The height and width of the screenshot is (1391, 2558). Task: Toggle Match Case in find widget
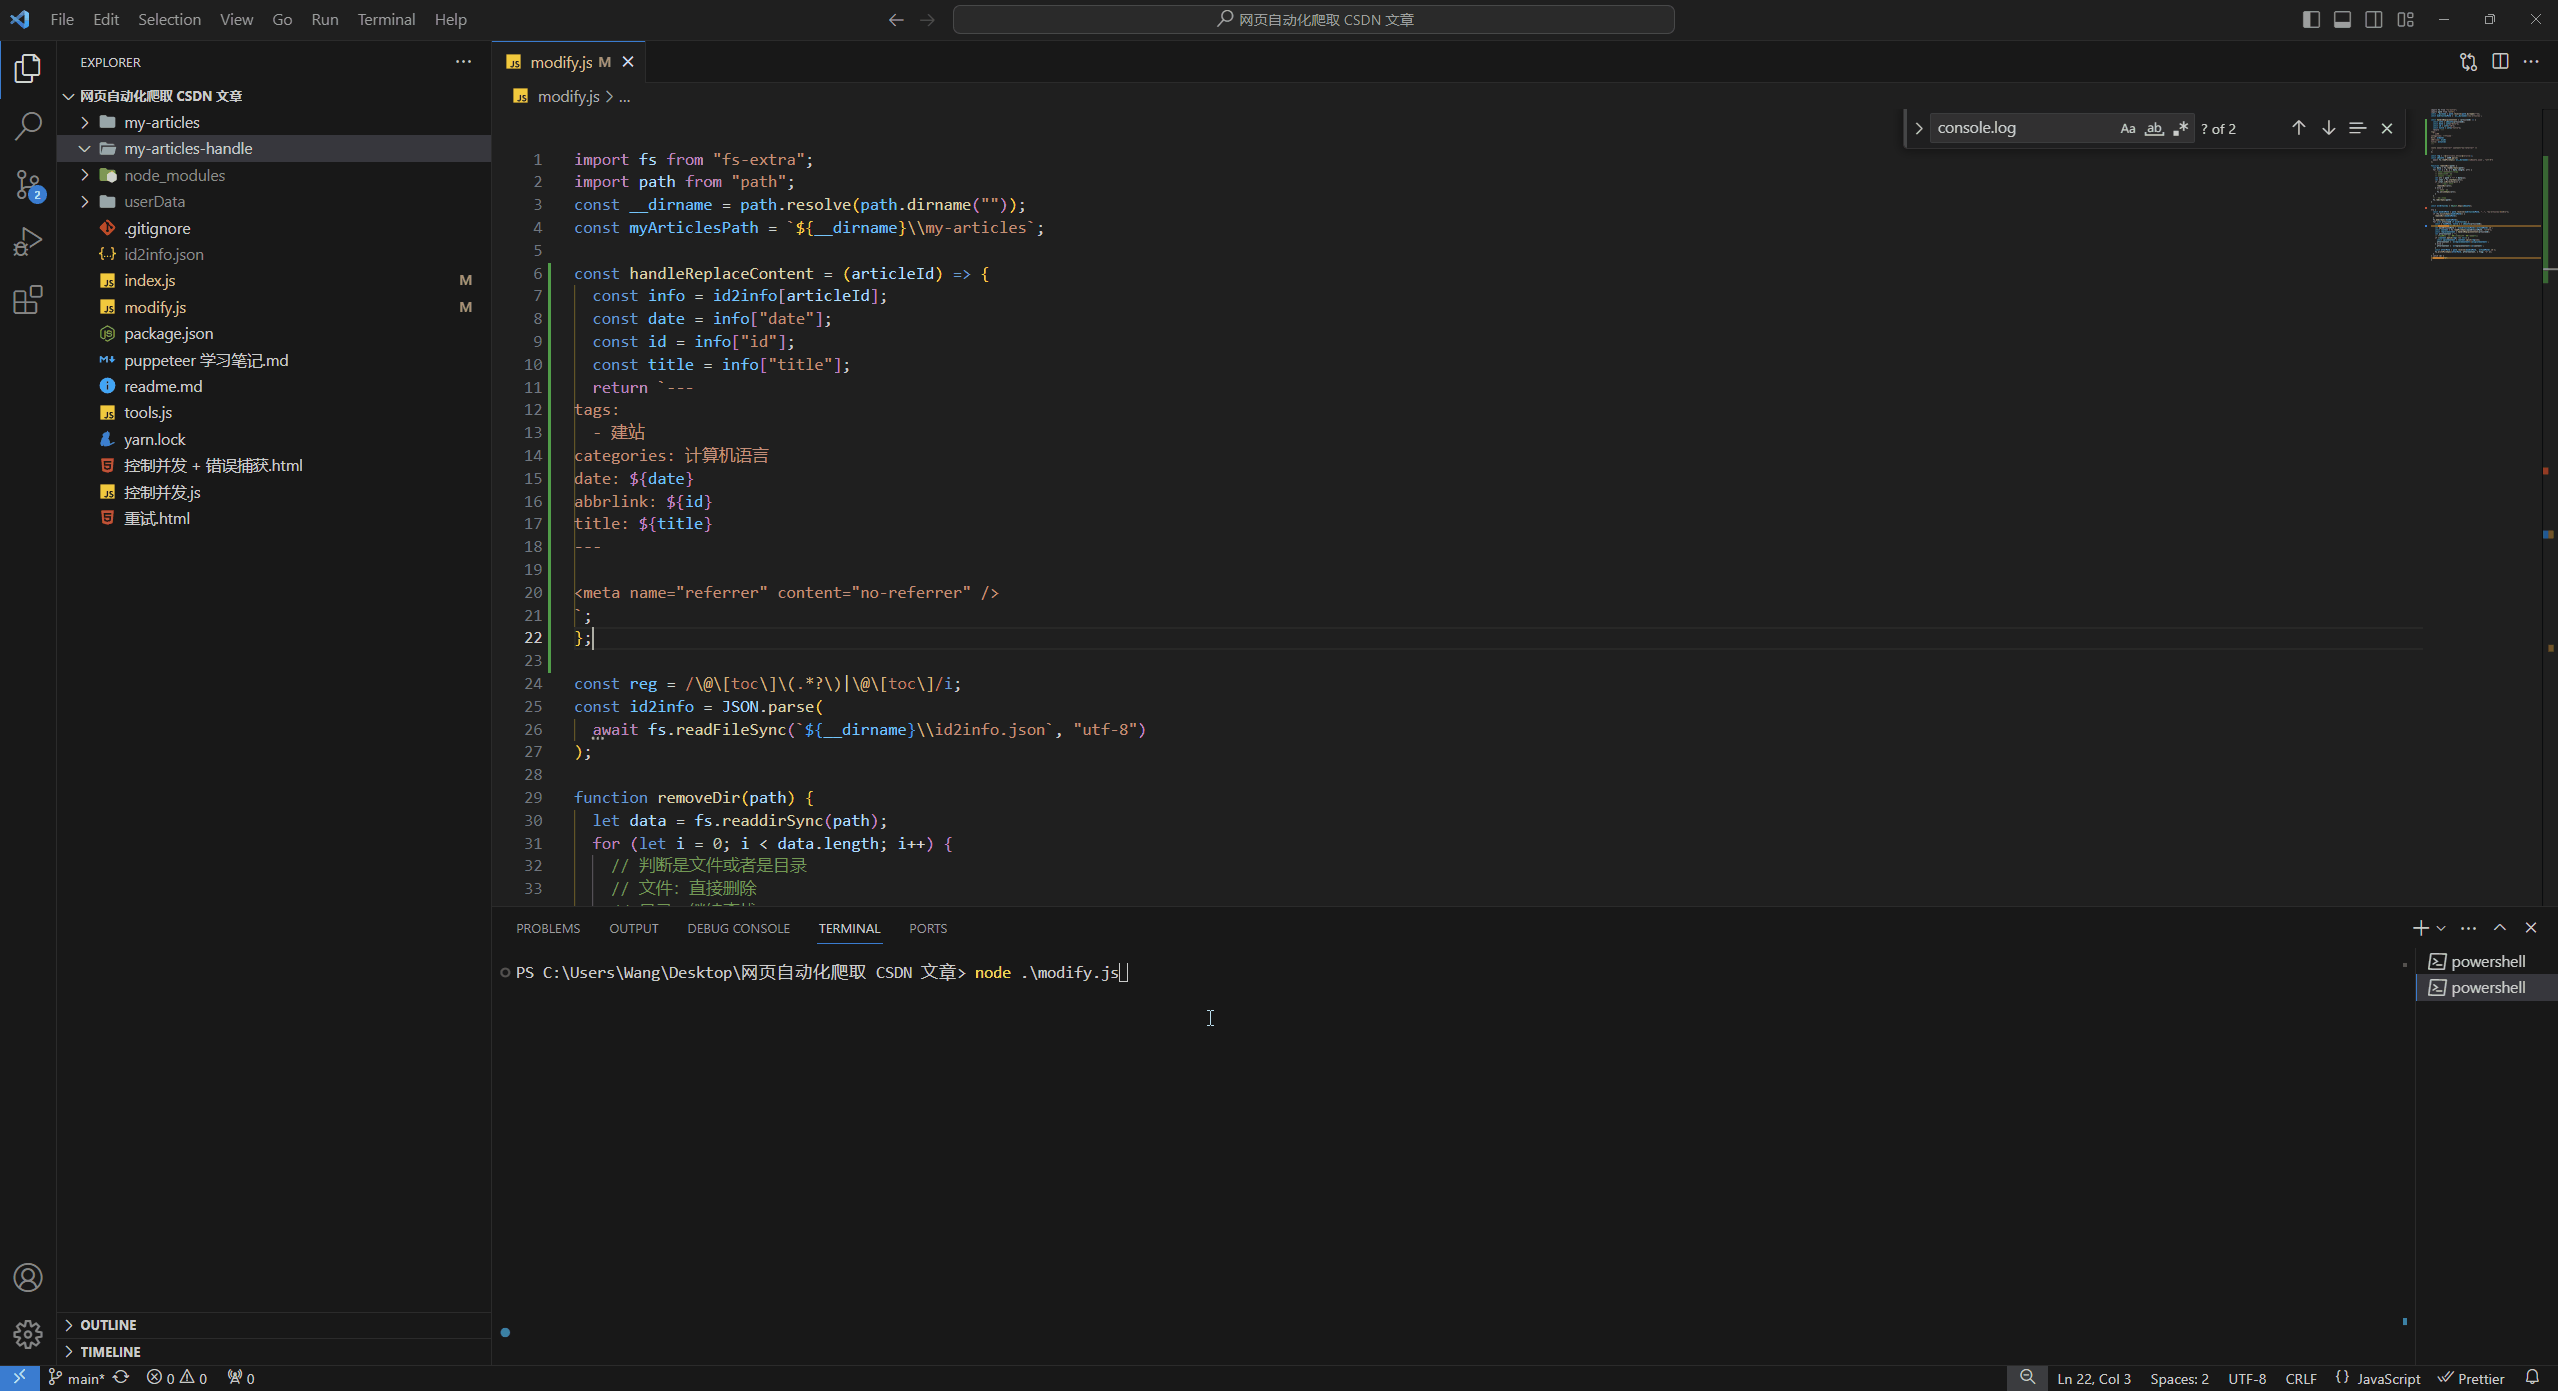pyautogui.click(x=2127, y=128)
